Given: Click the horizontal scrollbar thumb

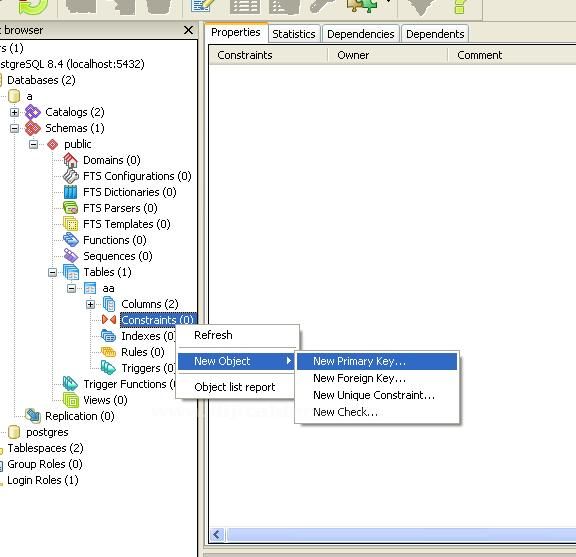Looking at the screenshot, I should [402, 535].
